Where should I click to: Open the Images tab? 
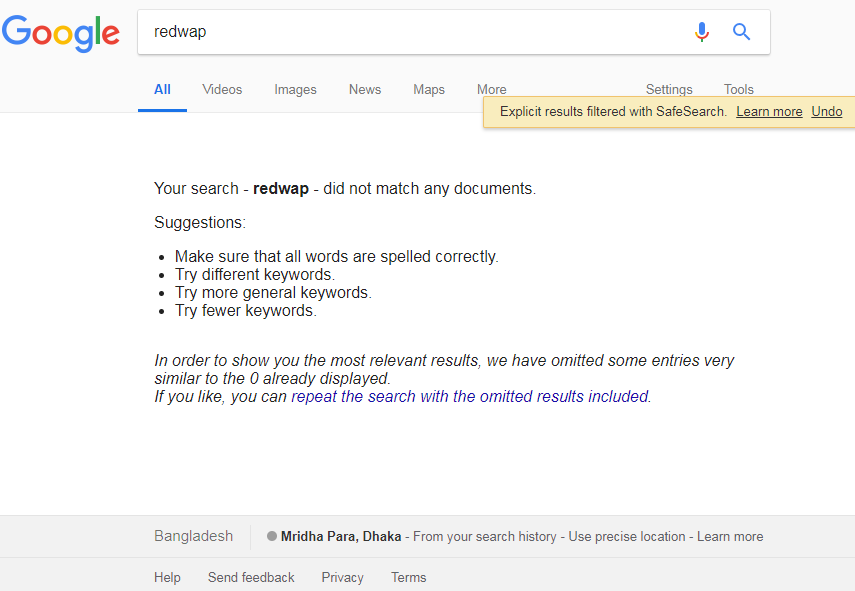click(295, 90)
